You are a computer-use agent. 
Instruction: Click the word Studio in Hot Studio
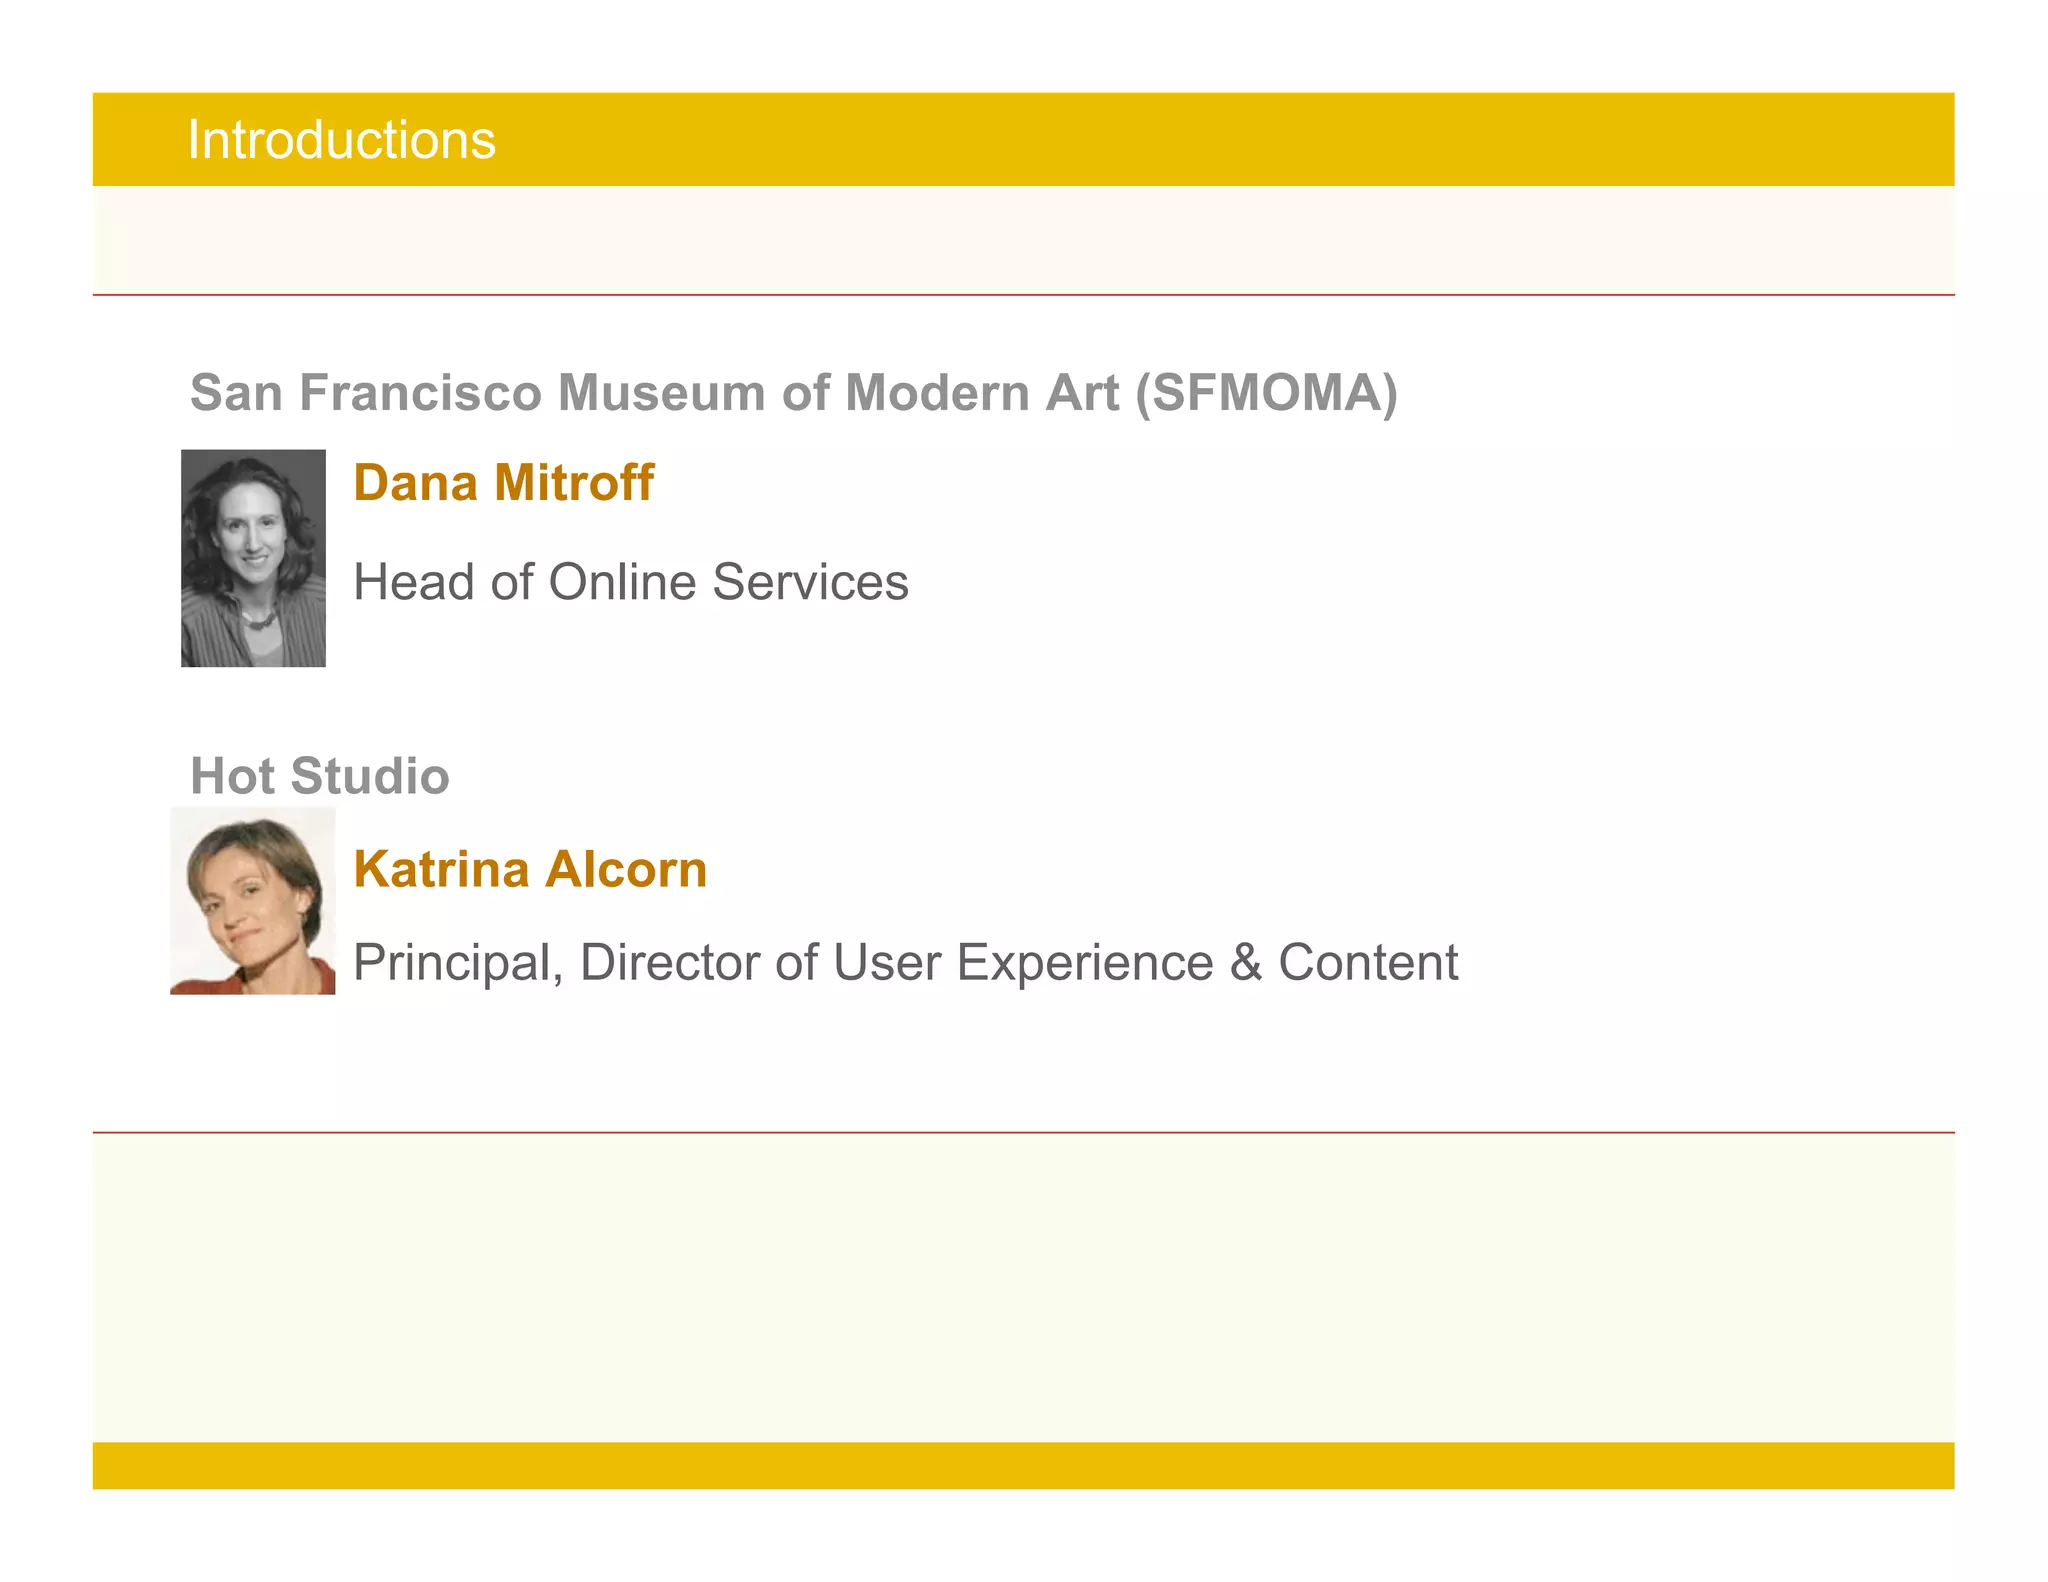coord(370,776)
